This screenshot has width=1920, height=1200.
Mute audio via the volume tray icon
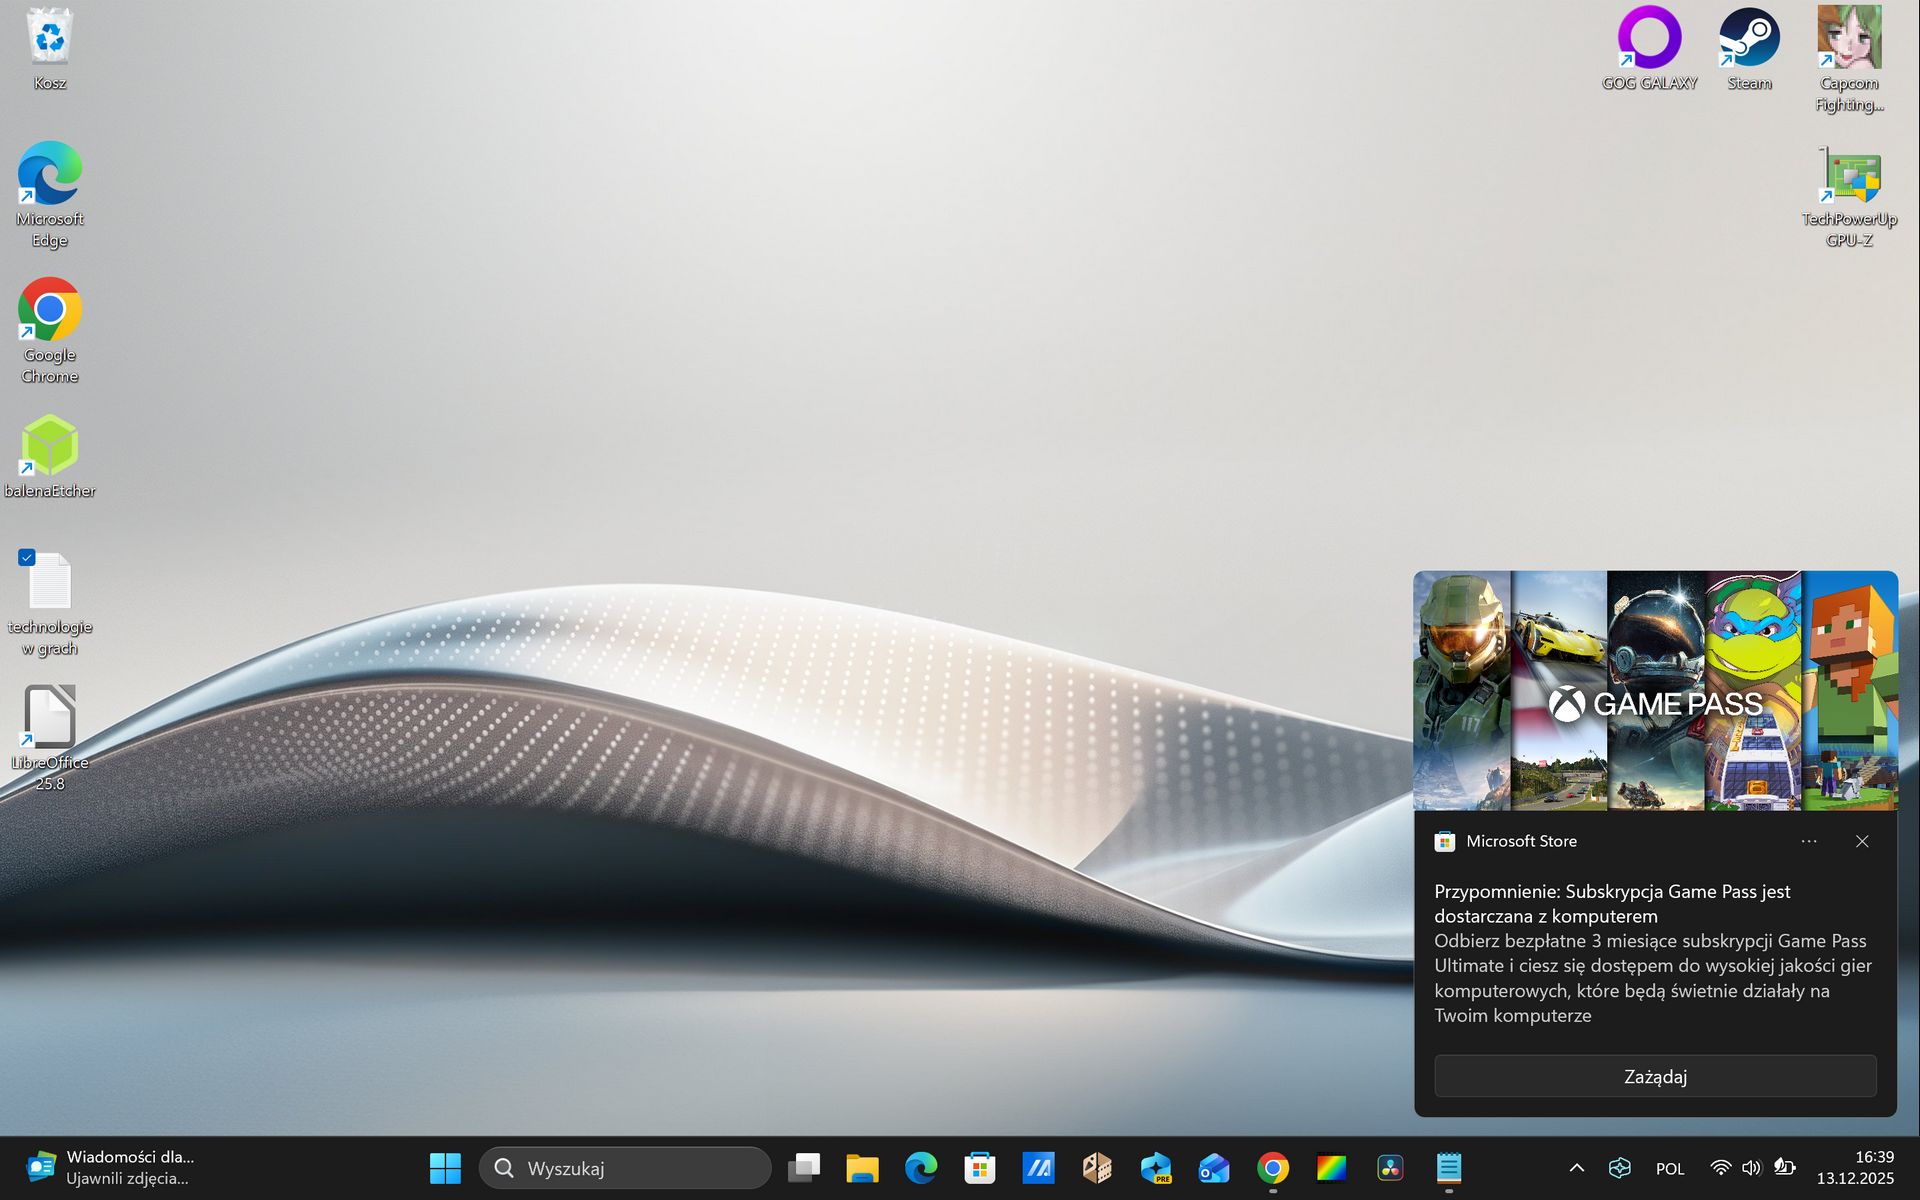tap(1751, 1167)
